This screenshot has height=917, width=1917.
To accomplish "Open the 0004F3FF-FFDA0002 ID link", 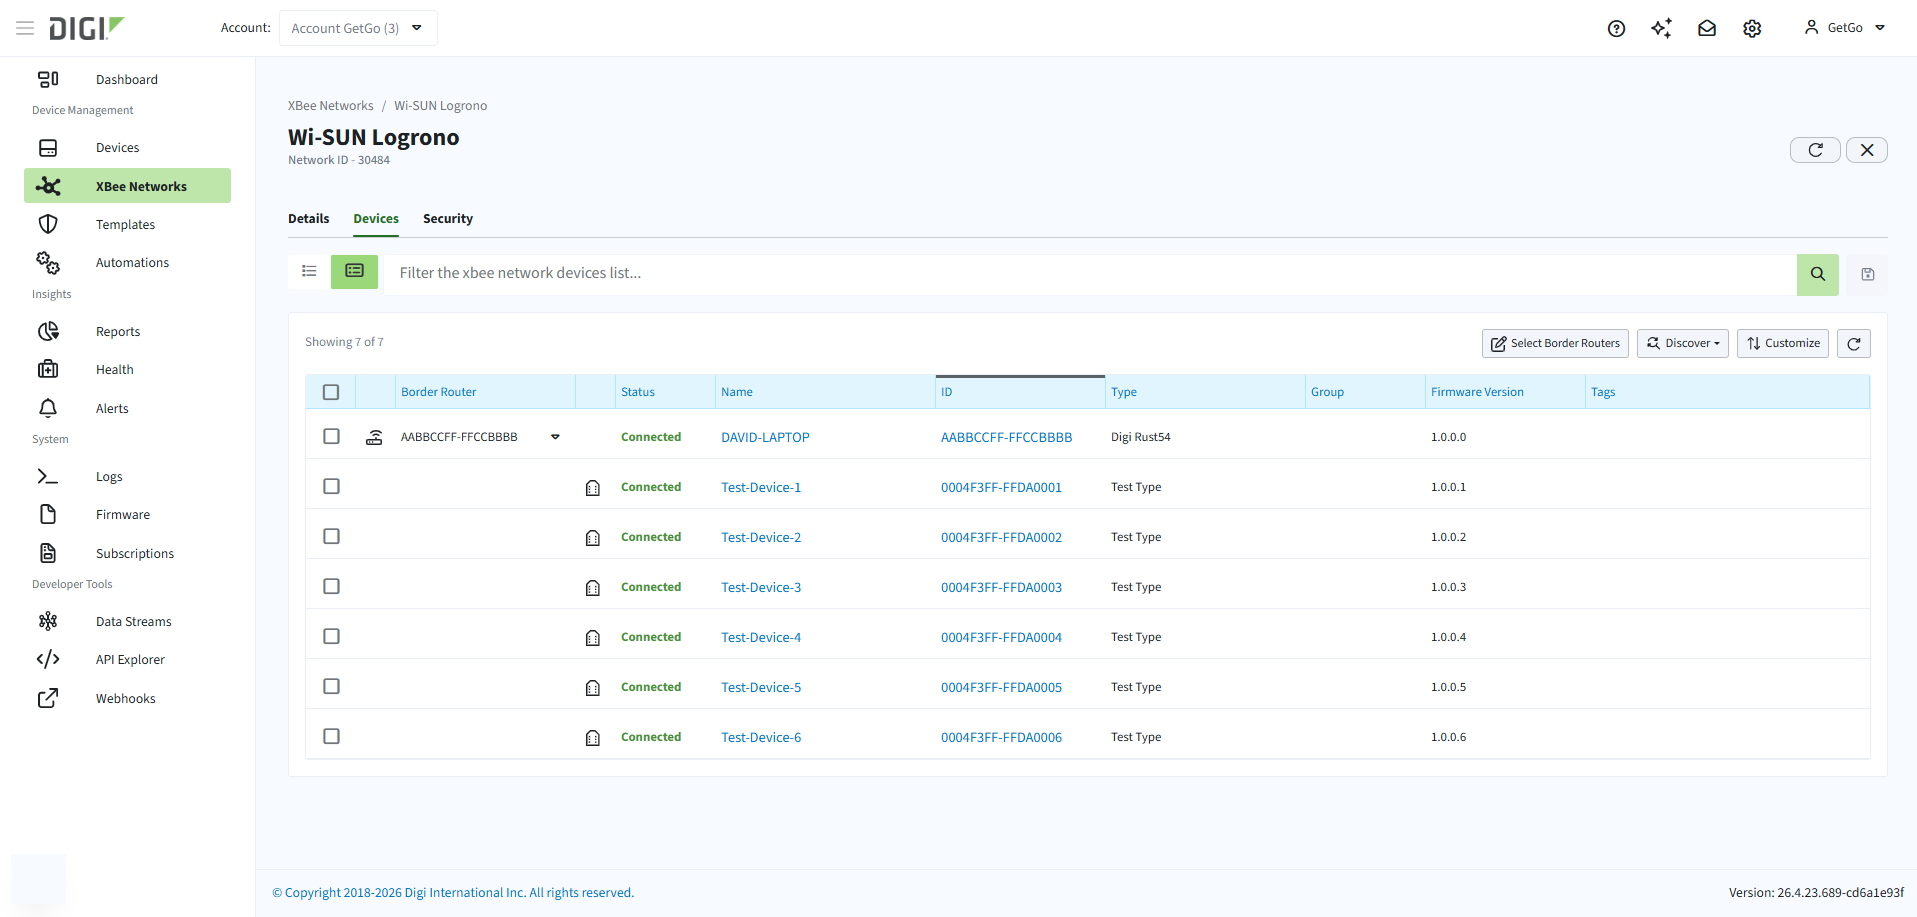I will (1001, 537).
